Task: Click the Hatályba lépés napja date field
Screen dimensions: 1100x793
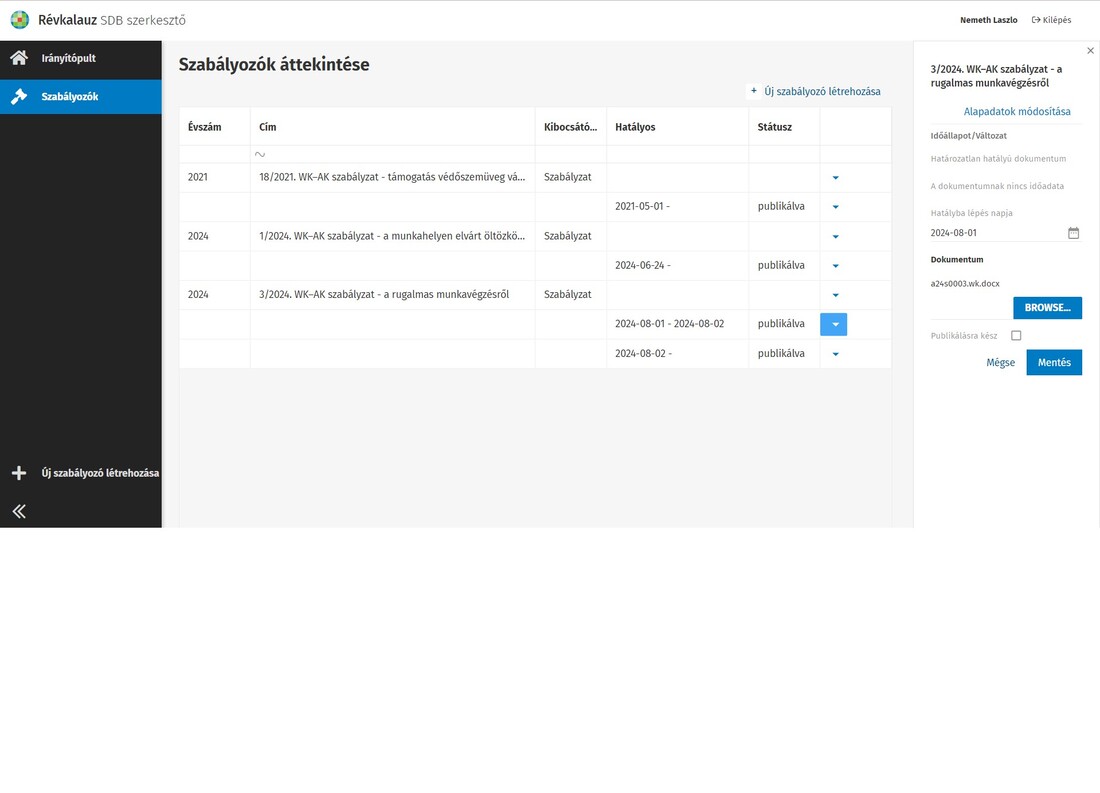Action: tap(995, 233)
